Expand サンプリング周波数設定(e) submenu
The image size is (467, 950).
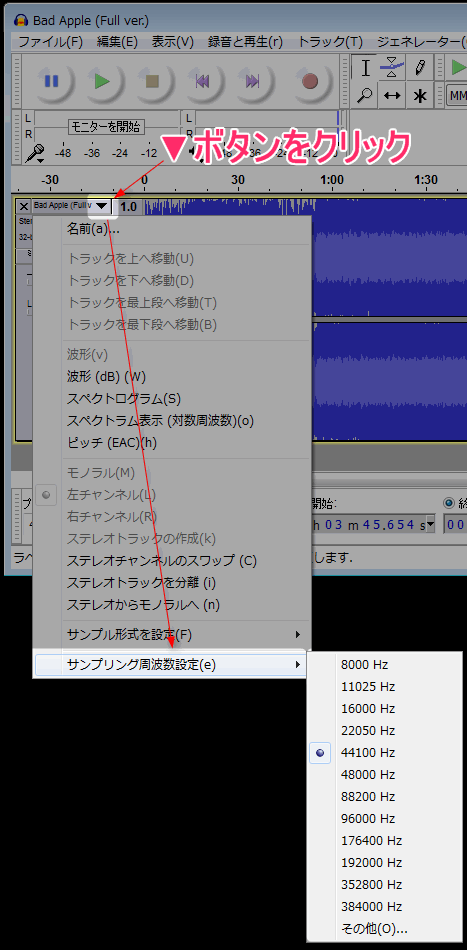click(x=171, y=665)
